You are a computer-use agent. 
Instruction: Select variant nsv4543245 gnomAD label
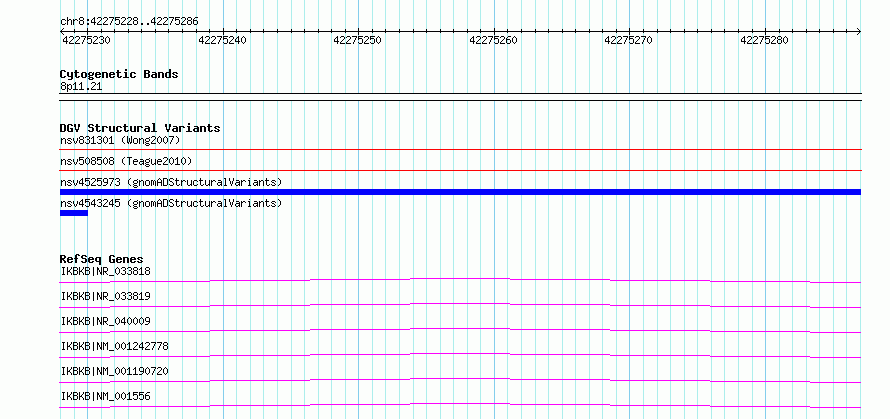[171, 203]
